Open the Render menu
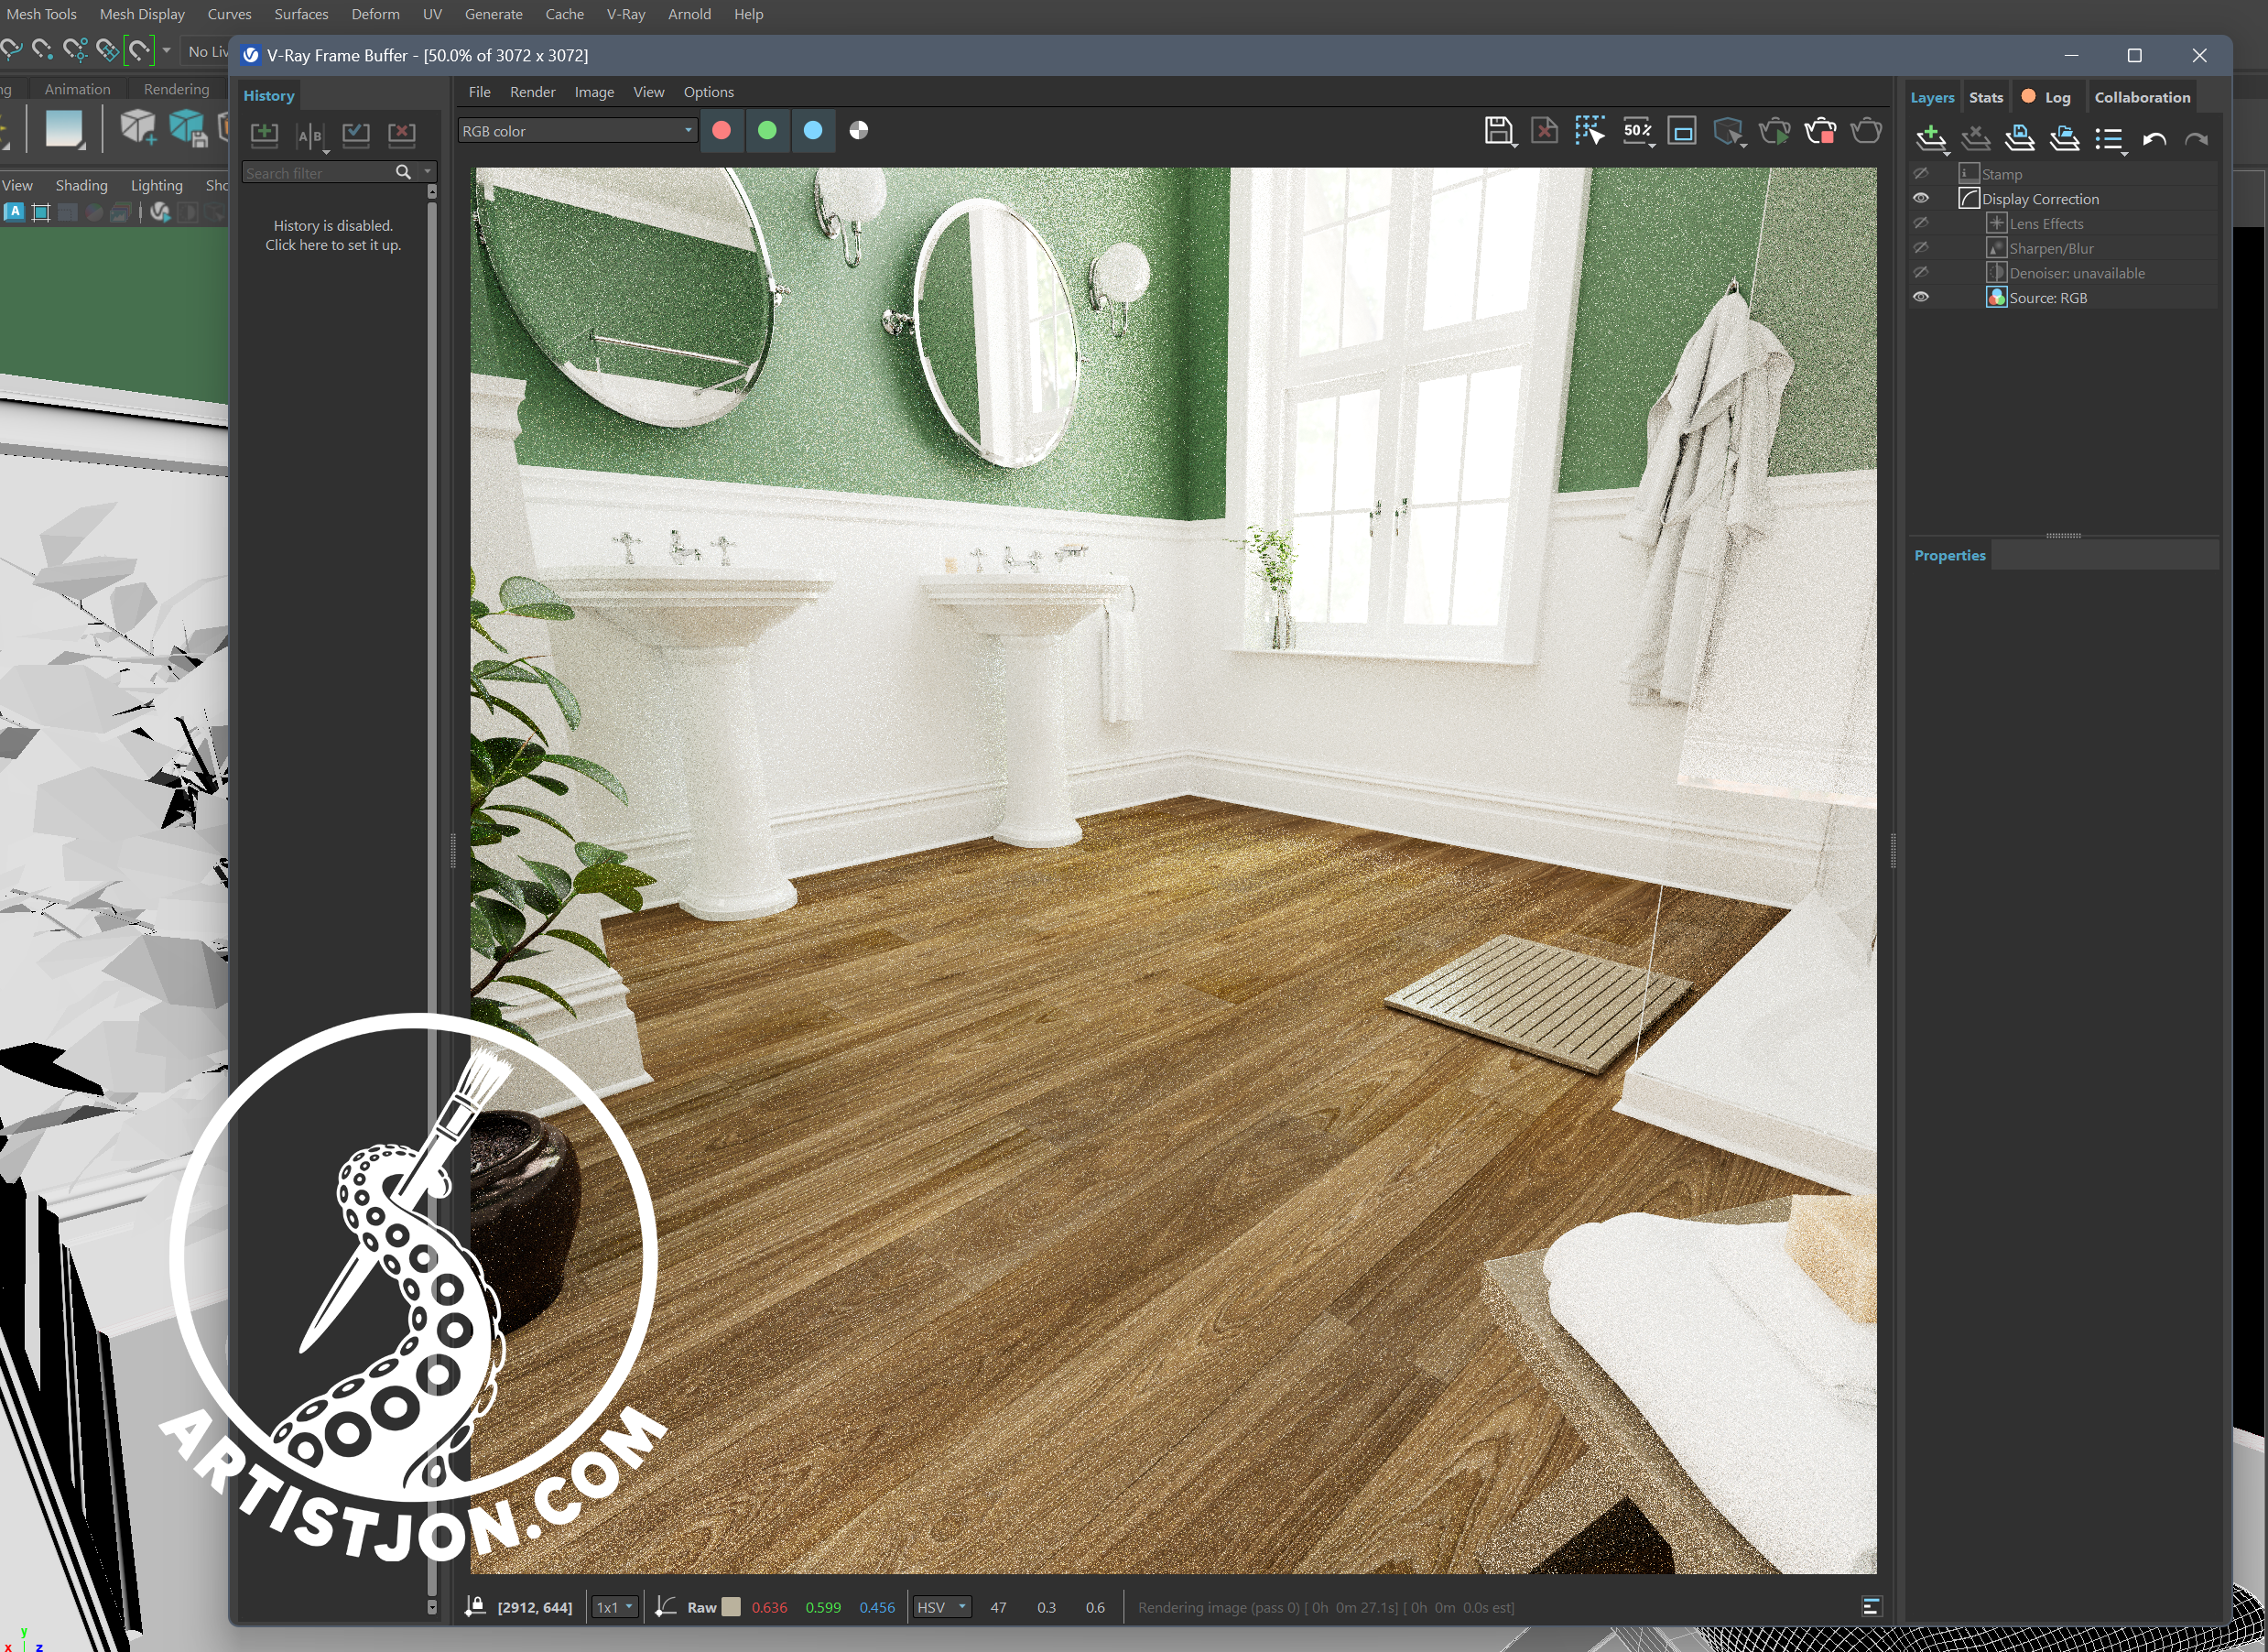The image size is (2268, 1652). coord(532,92)
